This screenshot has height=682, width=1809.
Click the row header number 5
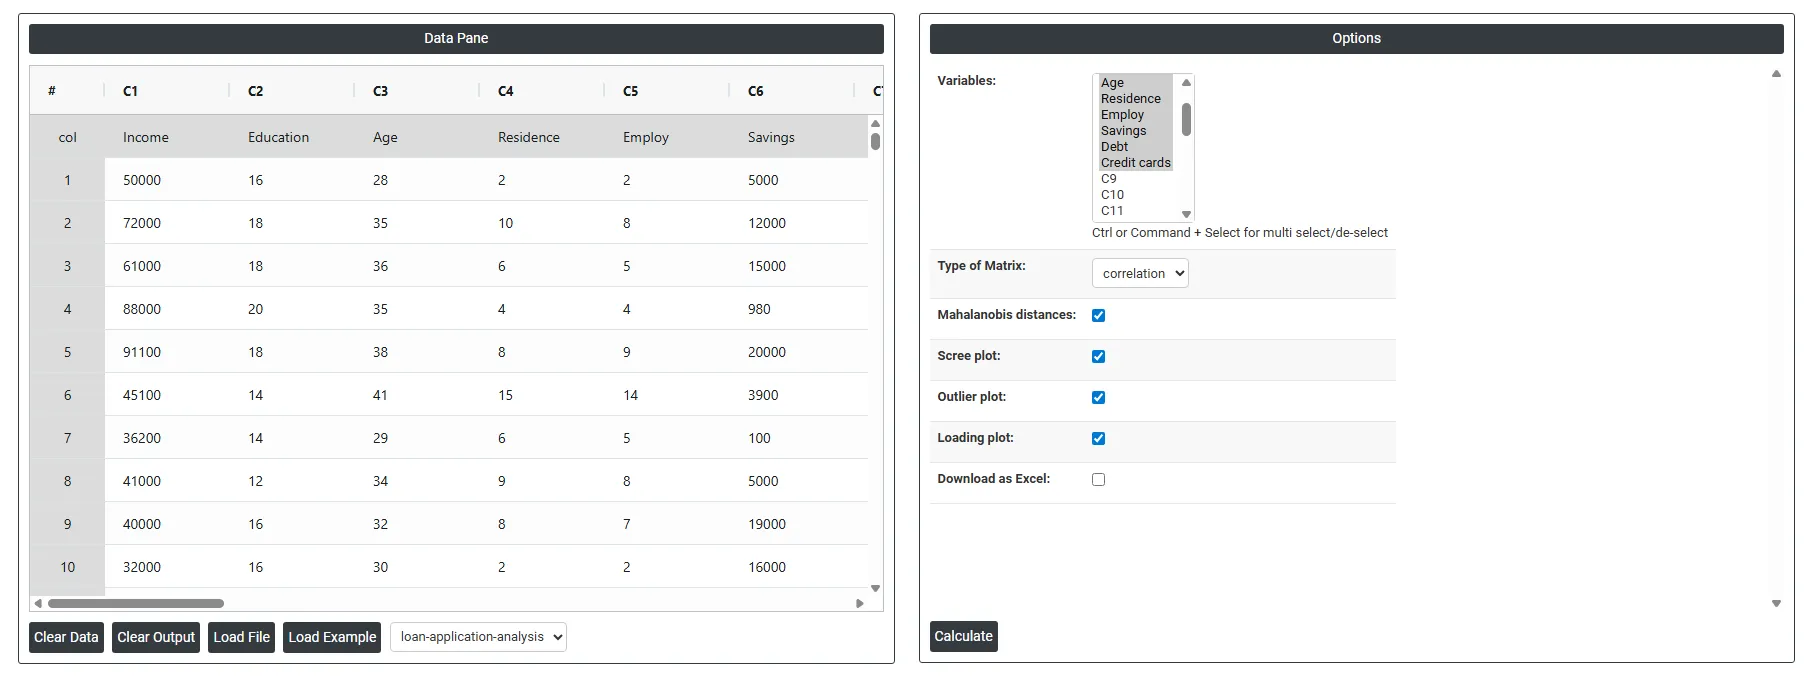click(x=67, y=352)
